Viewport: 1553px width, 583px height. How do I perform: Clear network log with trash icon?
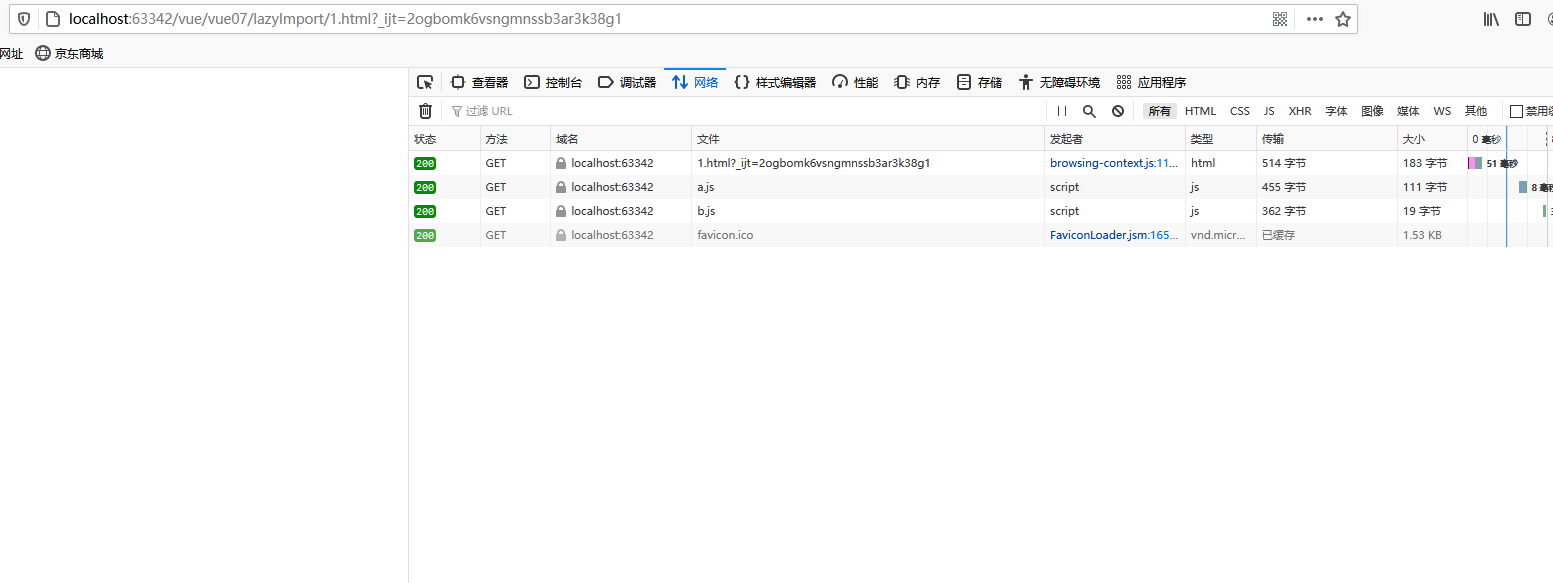pos(425,111)
